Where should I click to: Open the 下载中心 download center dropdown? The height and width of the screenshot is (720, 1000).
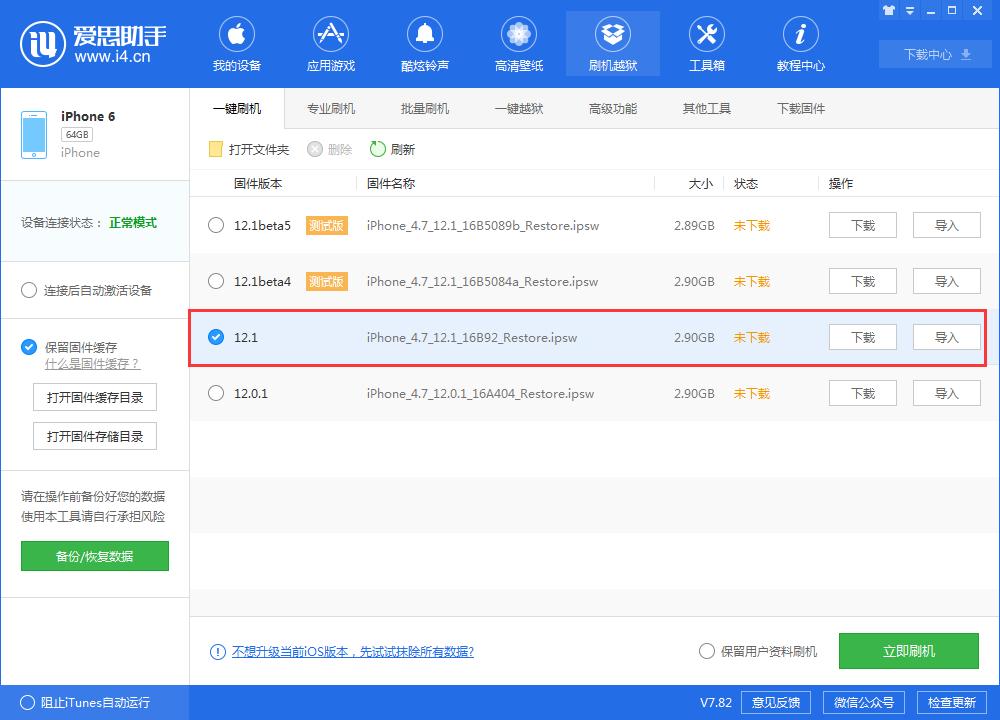934,54
